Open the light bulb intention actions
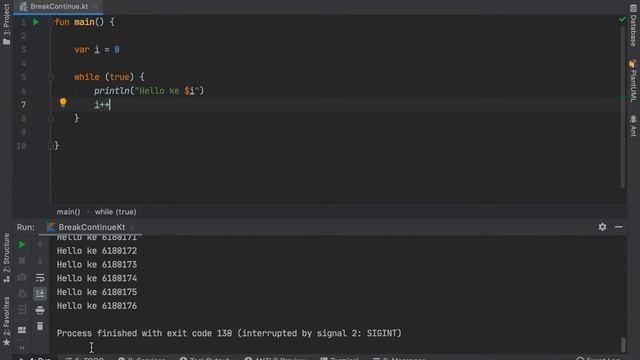 point(63,102)
